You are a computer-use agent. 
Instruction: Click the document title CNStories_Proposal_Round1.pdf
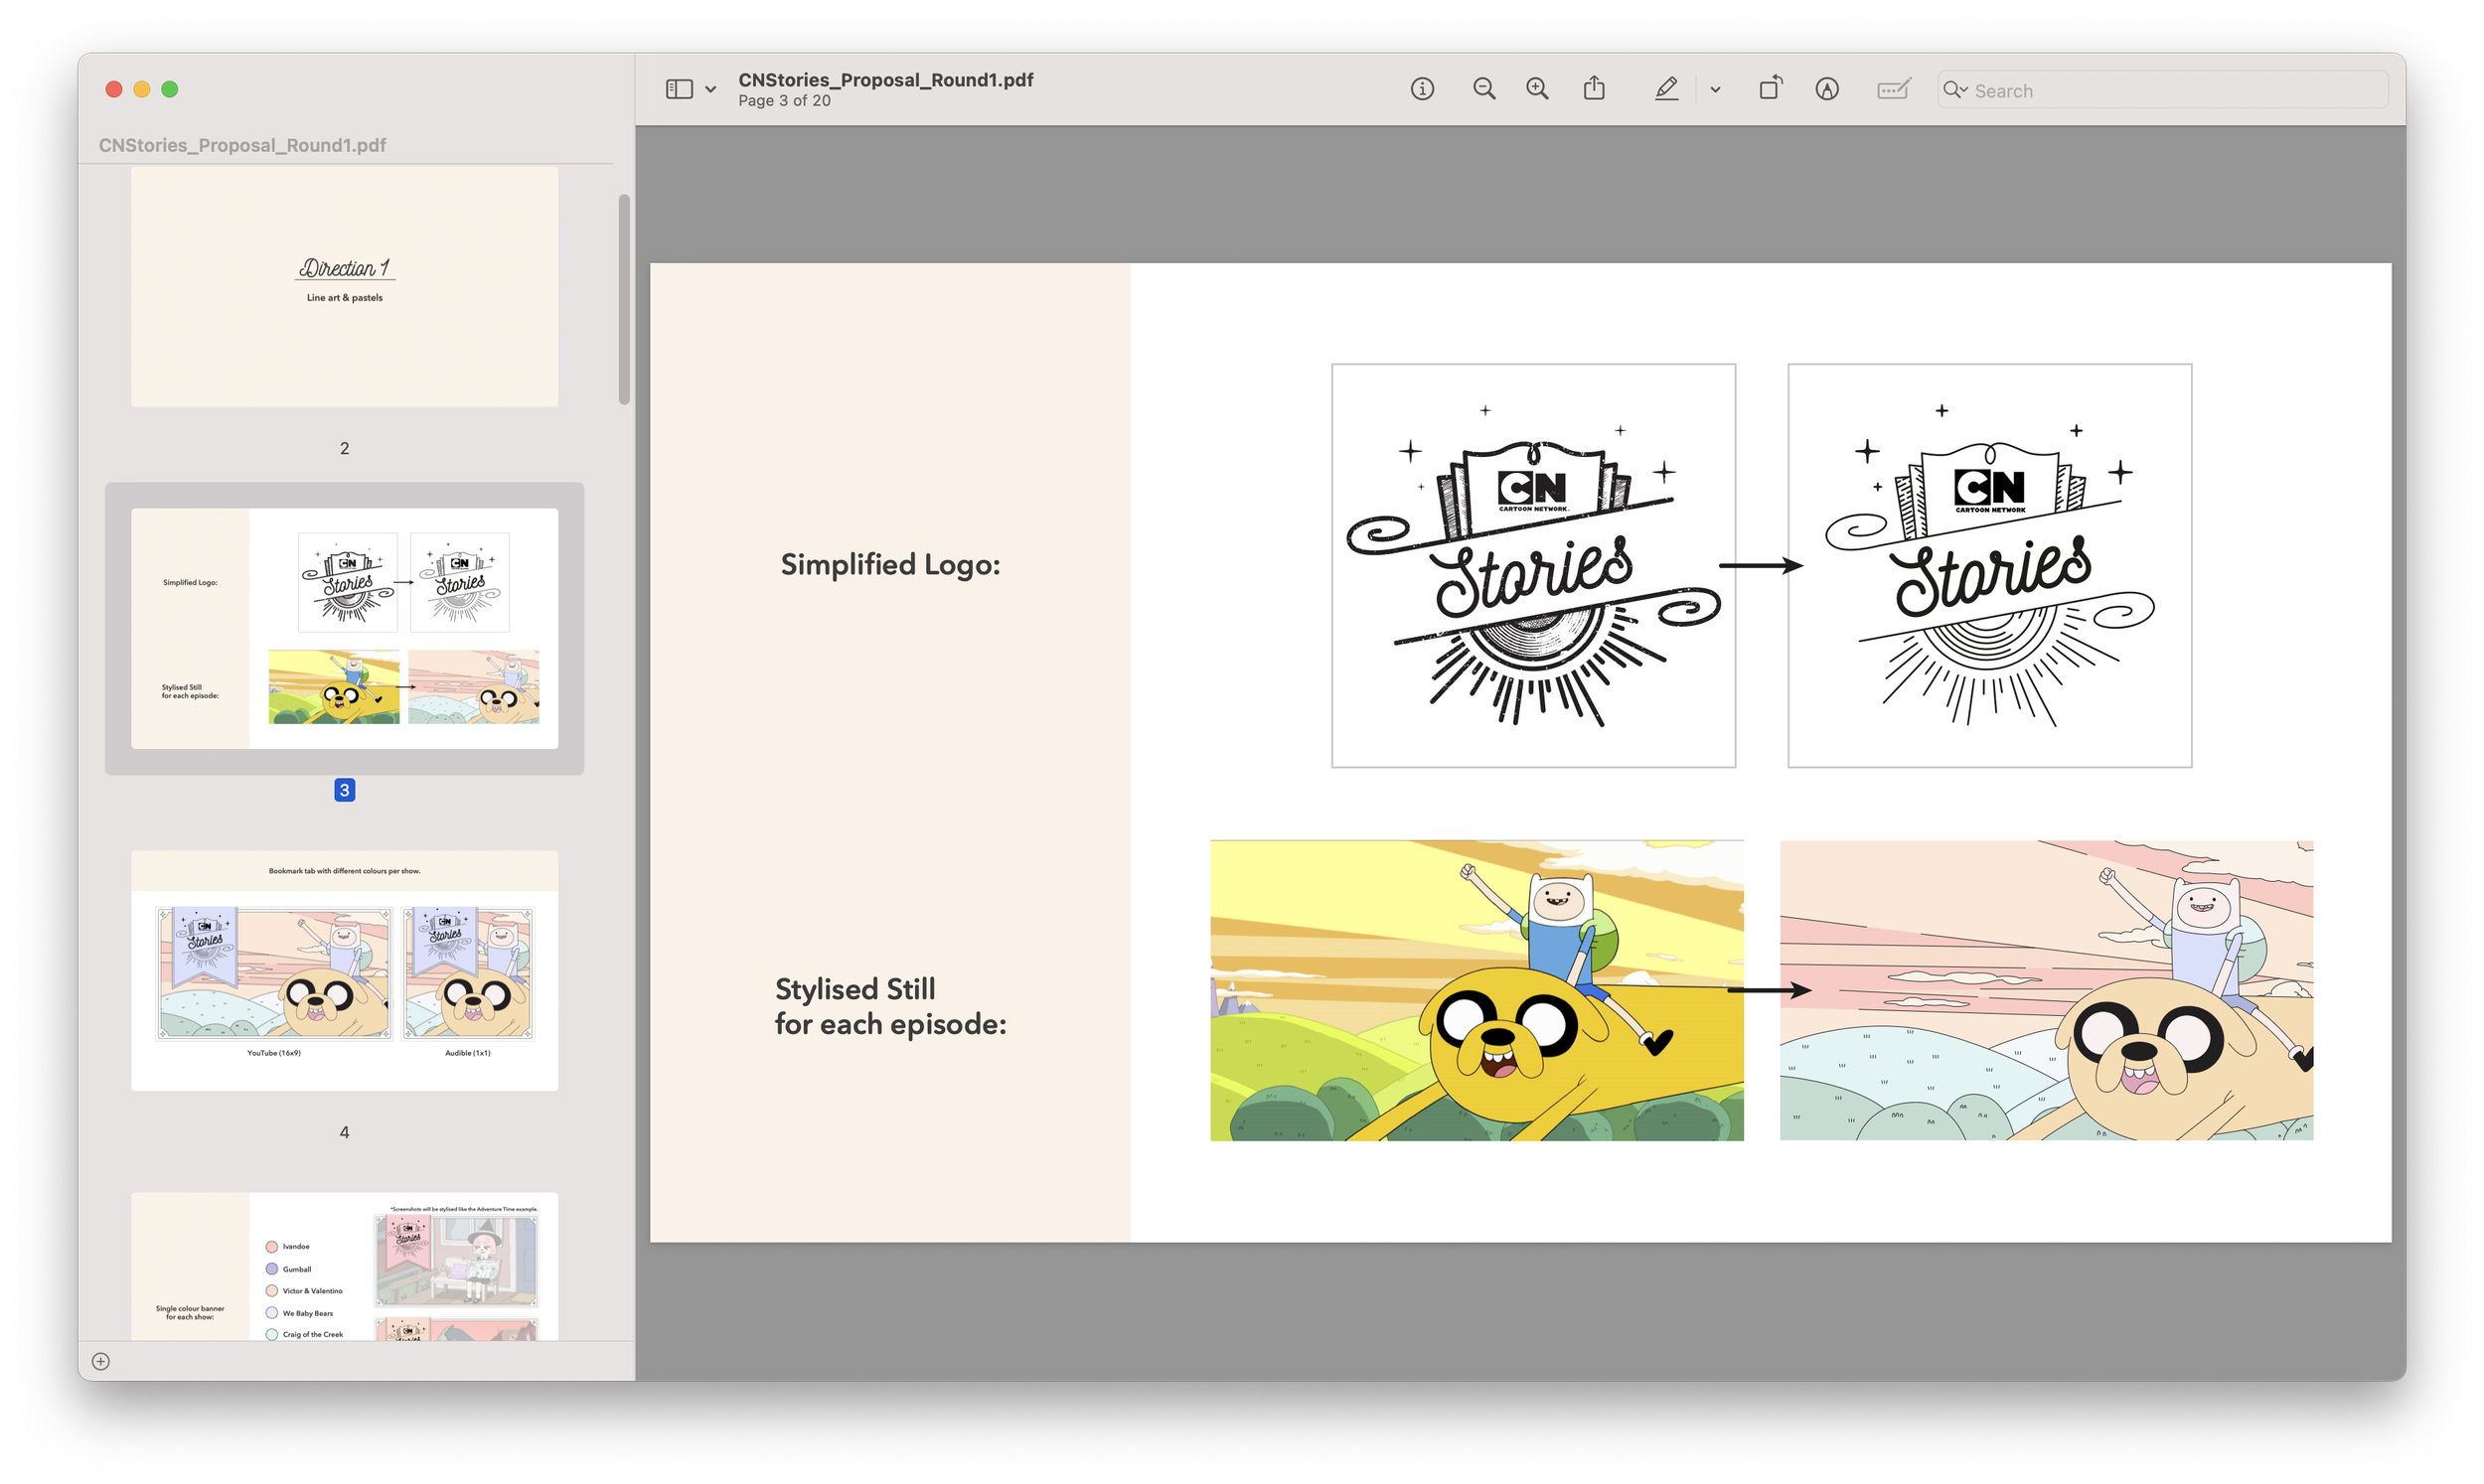pyautogui.click(x=885, y=79)
